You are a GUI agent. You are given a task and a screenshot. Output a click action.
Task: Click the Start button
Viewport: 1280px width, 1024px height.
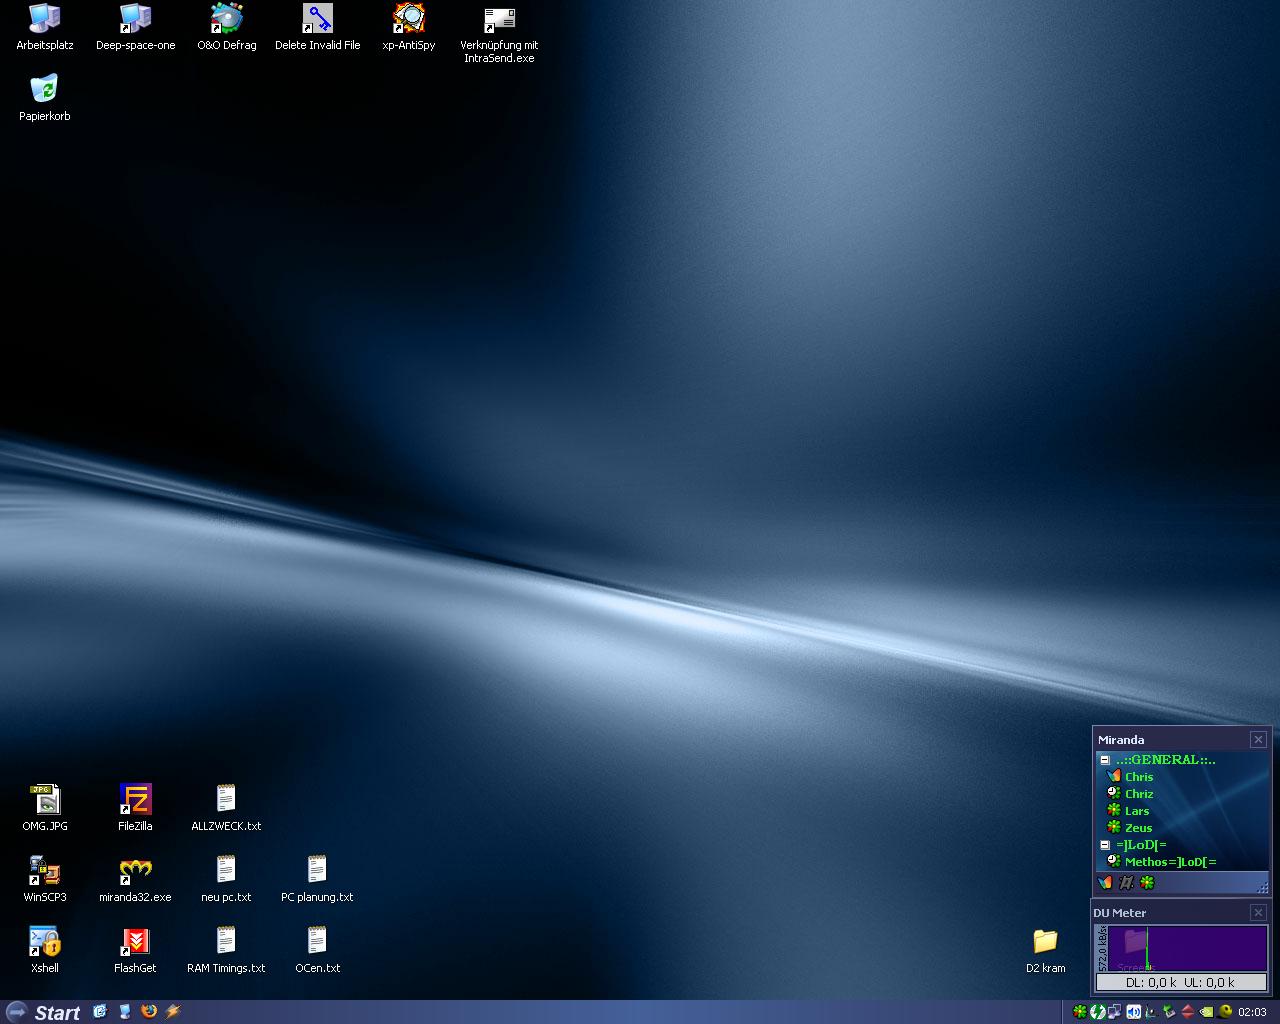pos(43,1012)
